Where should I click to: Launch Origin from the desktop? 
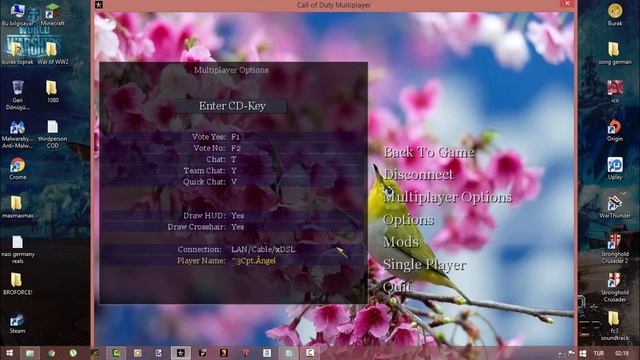click(615, 130)
